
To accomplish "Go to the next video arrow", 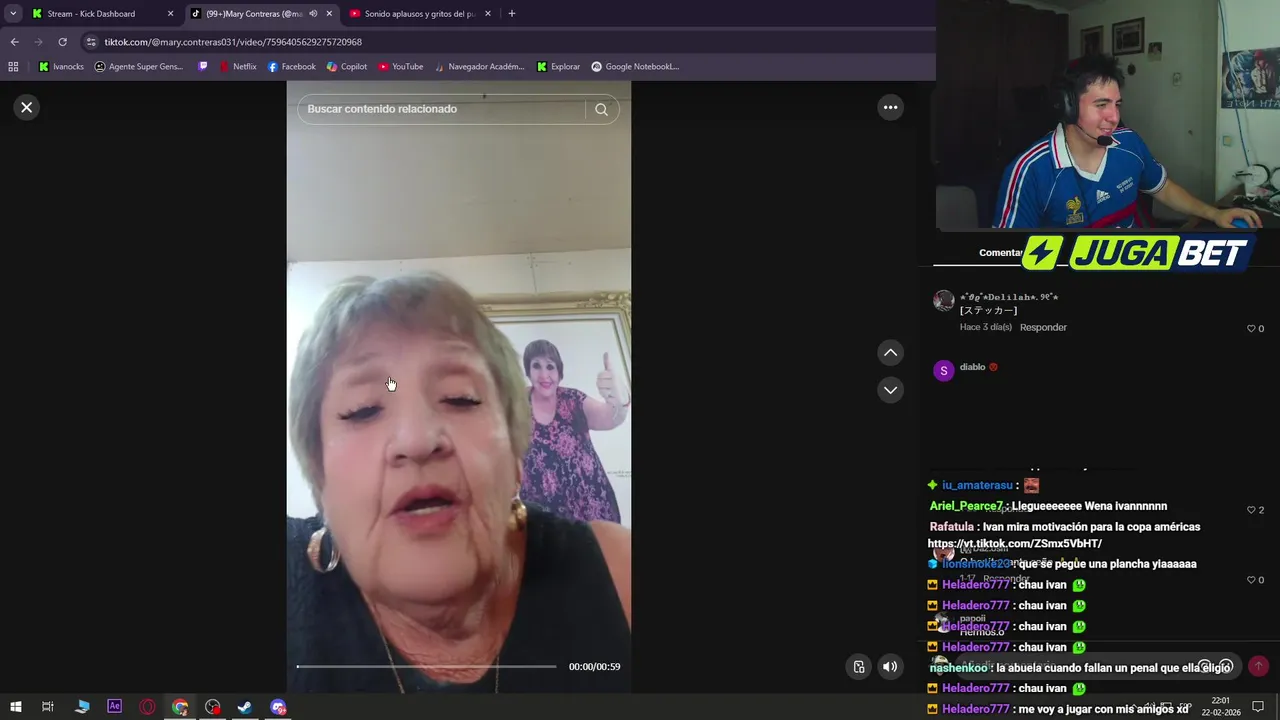I will click(x=890, y=390).
